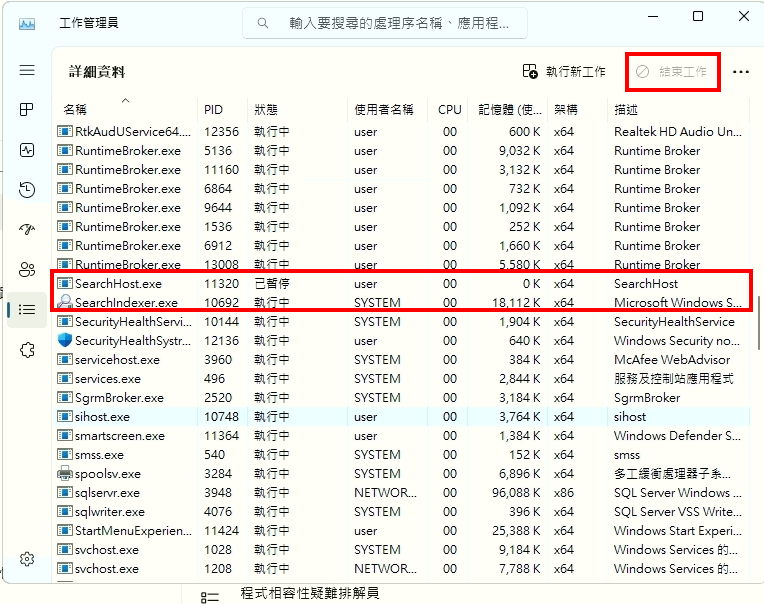
Task: Sort by the Memory column header
Action: 508,110
